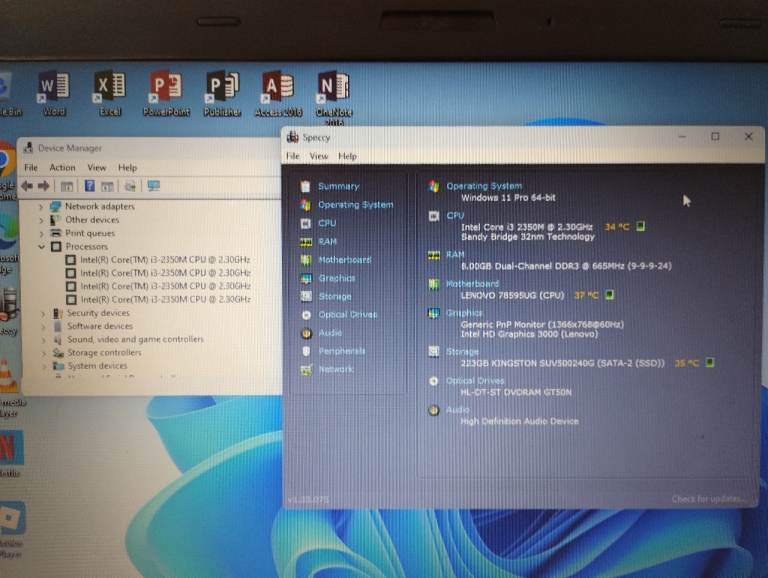This screenshot has width=768, height=578.
Task: Open the CPU section in Speccy sidebar
Action: tap(327, 223)
